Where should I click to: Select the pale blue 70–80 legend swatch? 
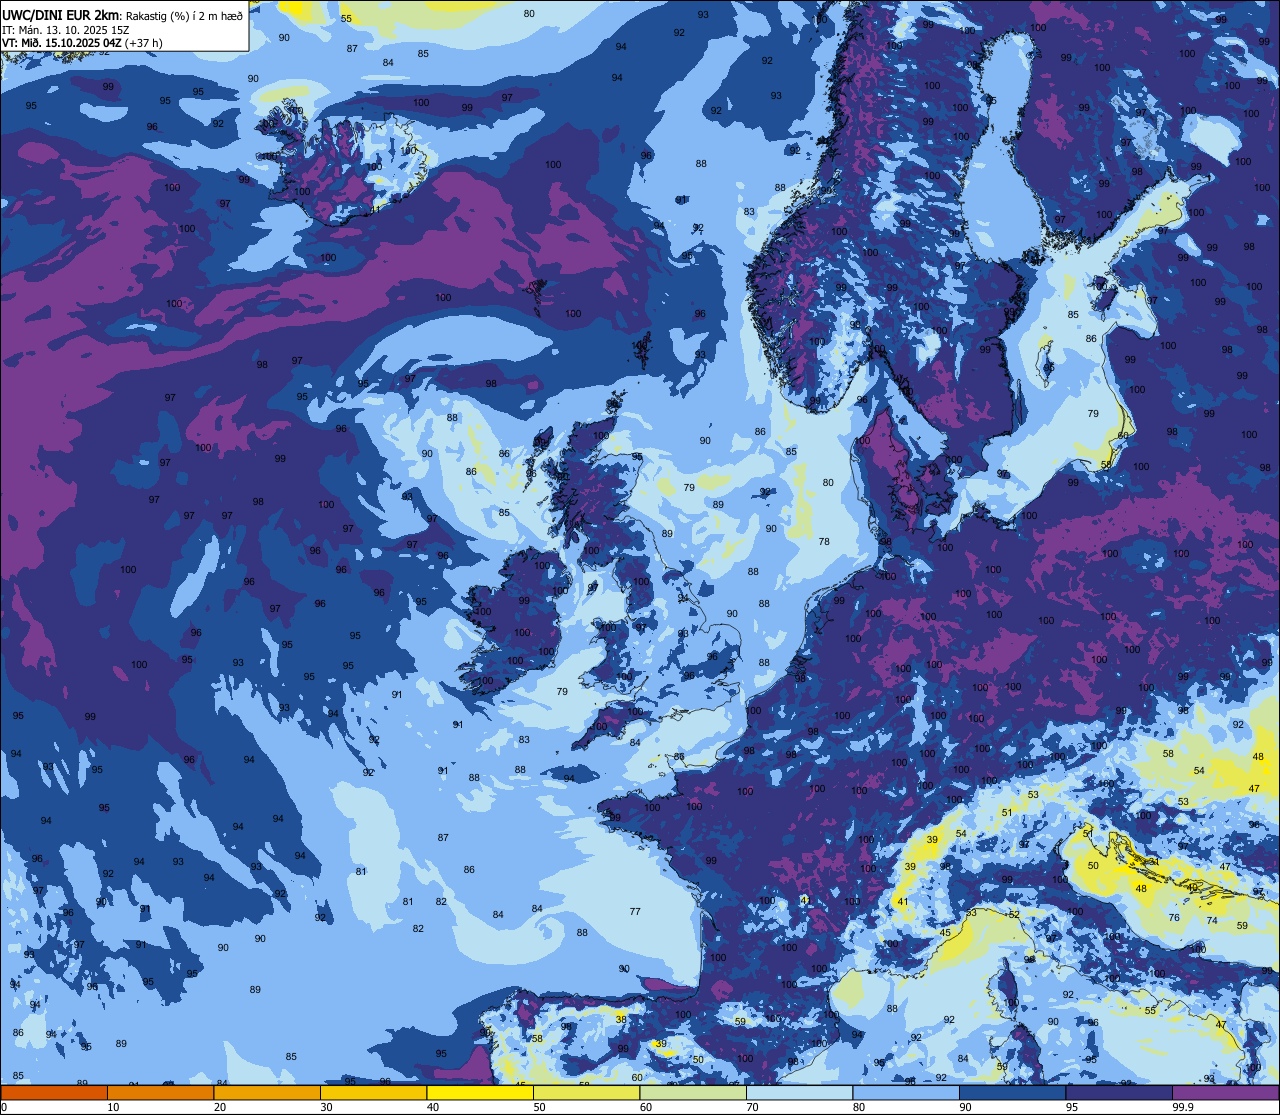click(x=799, y=1092)
